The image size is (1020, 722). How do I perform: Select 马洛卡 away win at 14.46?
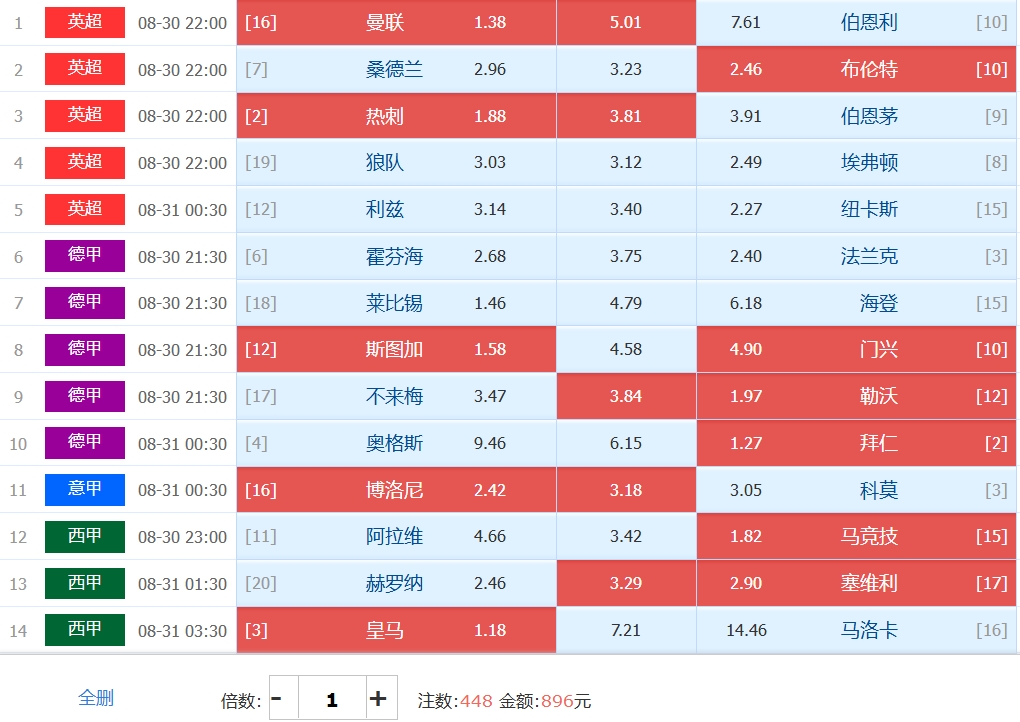[856, 630]
